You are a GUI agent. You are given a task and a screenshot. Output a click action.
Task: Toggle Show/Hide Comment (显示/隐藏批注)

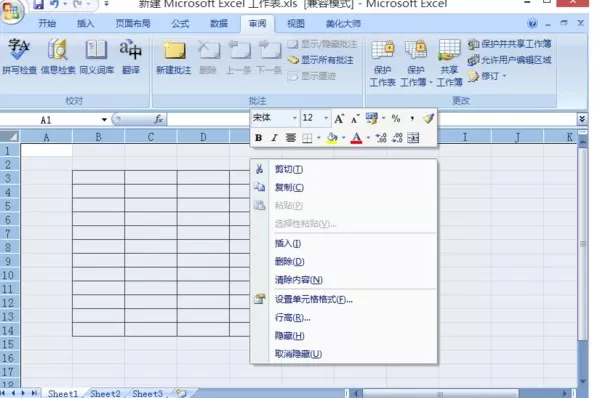tap(322, 44)
